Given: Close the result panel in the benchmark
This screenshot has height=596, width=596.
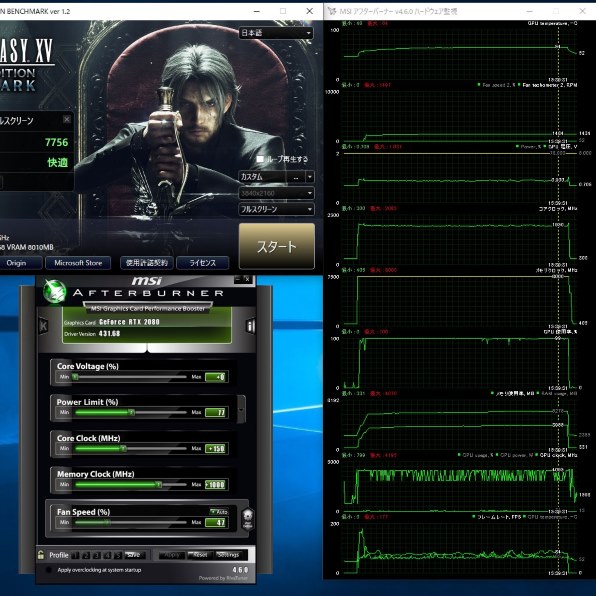Looking at the screenshot, I should click(x=67, y=120).
